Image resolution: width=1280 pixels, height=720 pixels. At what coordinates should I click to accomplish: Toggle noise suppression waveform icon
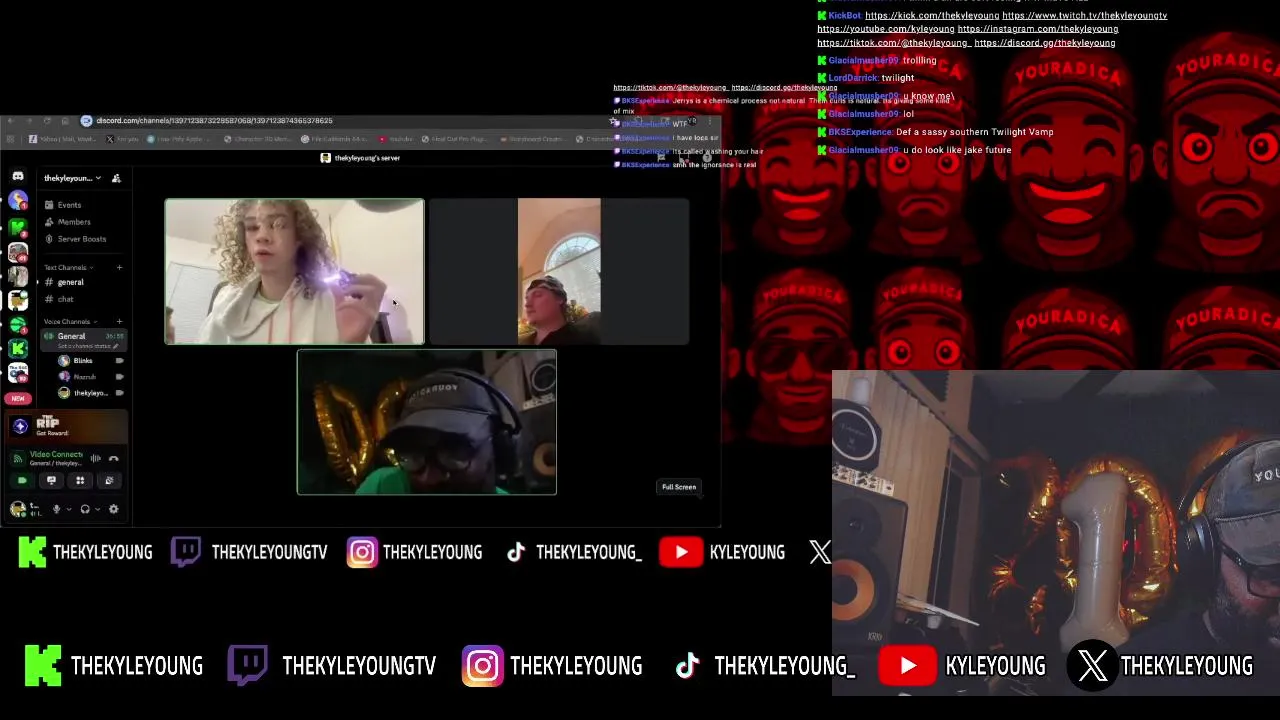[96, 458]
